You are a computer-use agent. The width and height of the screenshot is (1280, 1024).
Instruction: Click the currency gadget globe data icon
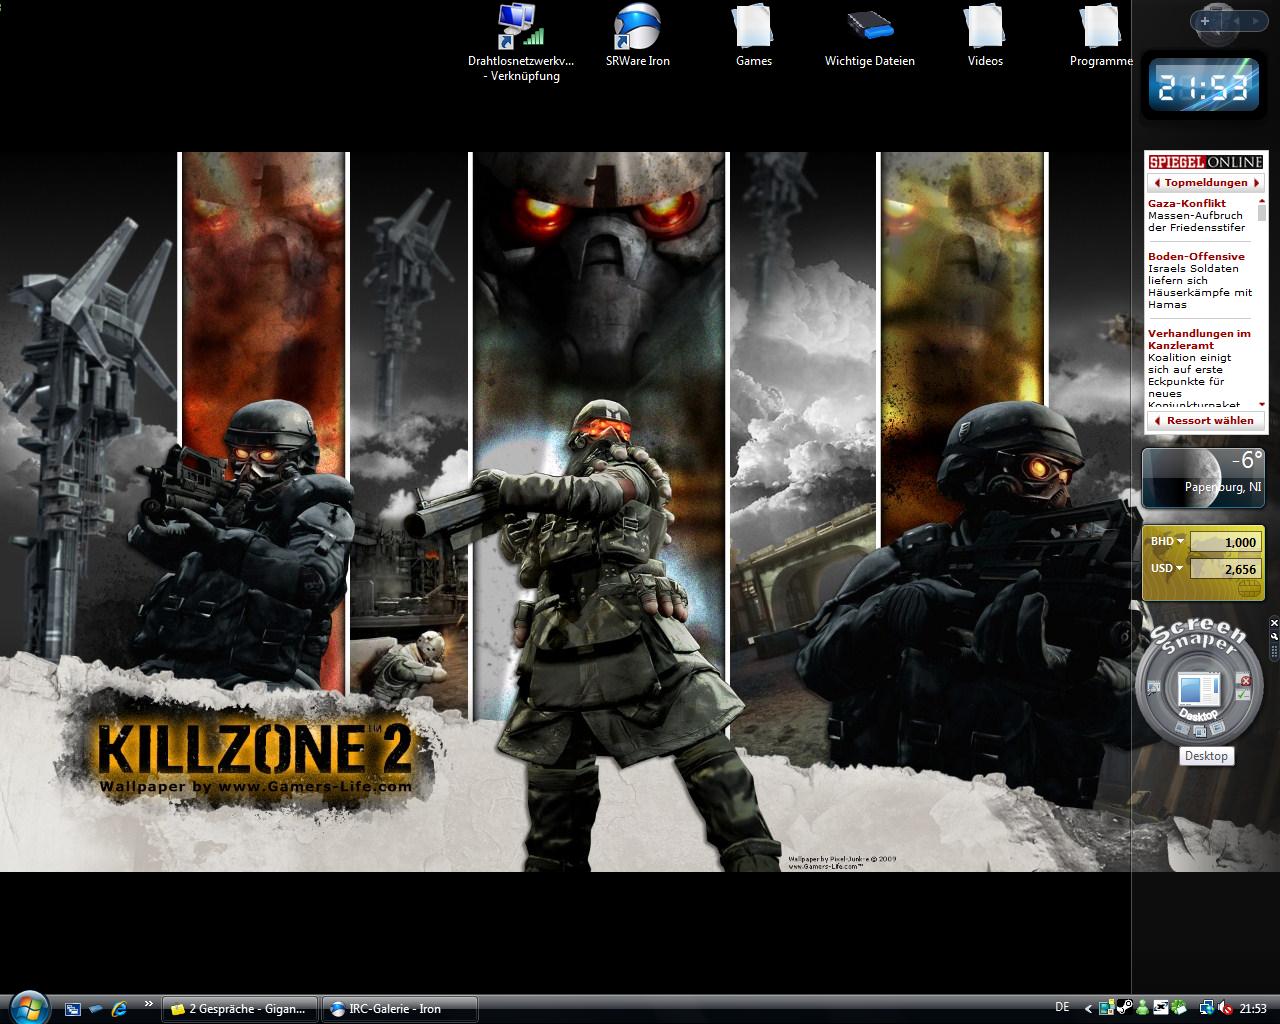pos(1248,589)
